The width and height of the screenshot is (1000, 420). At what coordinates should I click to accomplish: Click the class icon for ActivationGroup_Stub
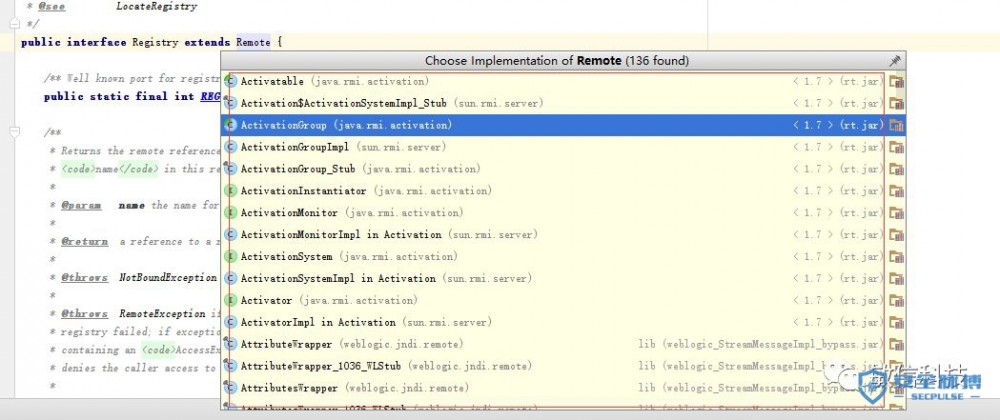click(230, 169)
